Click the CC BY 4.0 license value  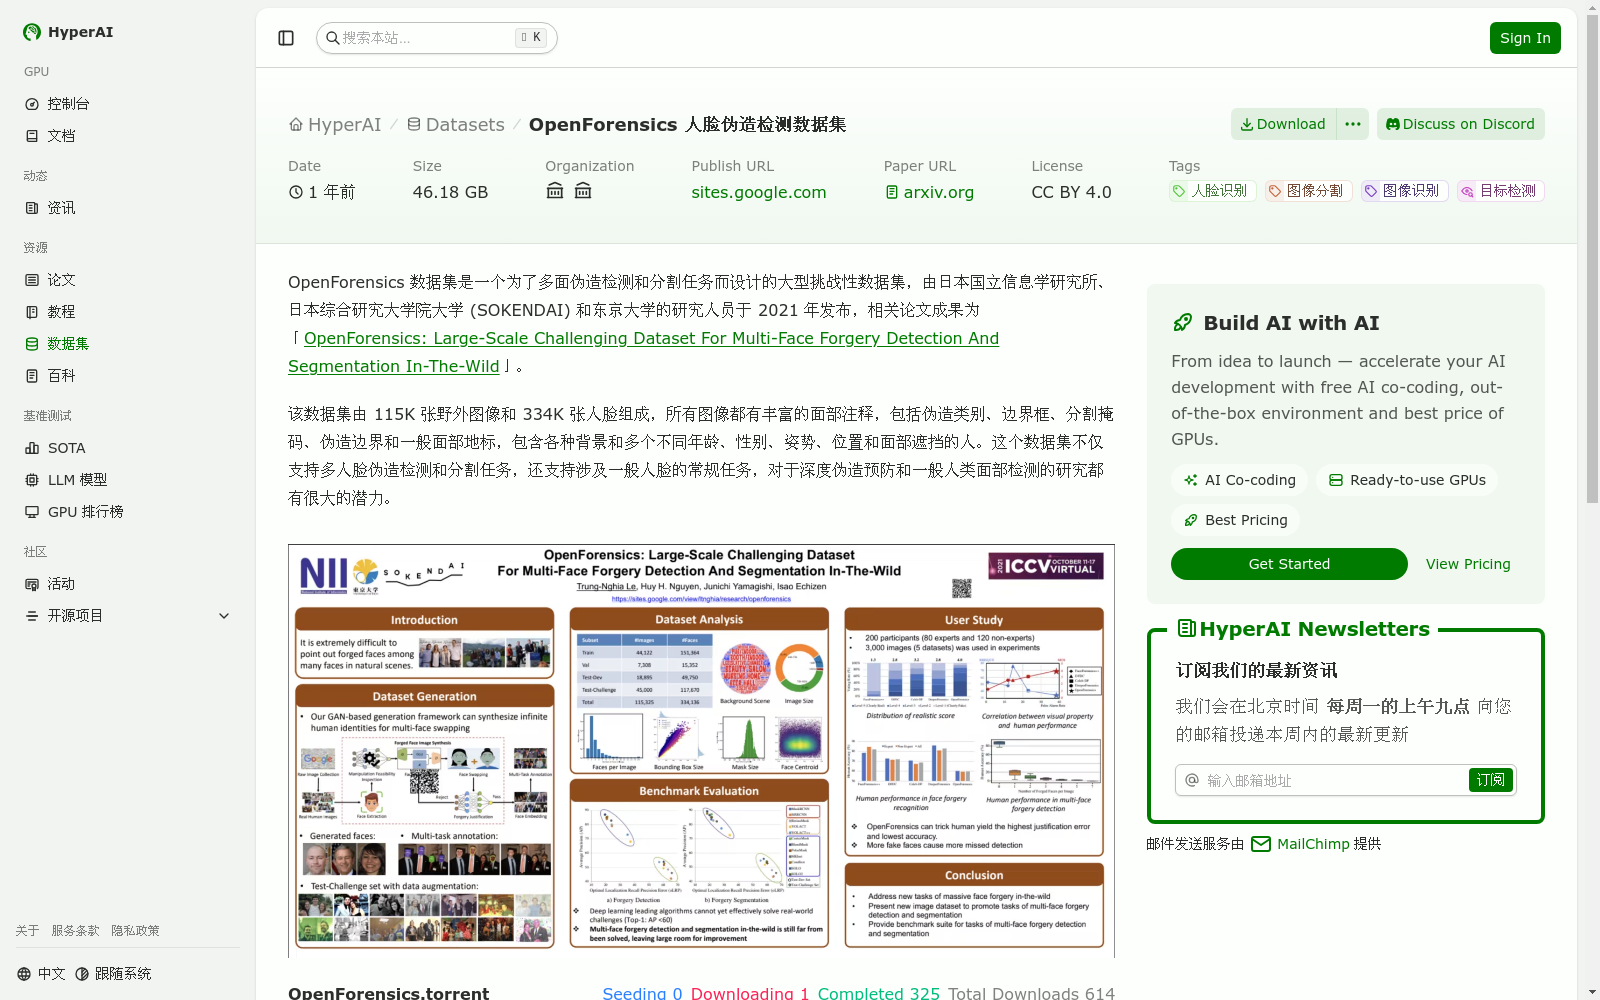pos(1071,192)
